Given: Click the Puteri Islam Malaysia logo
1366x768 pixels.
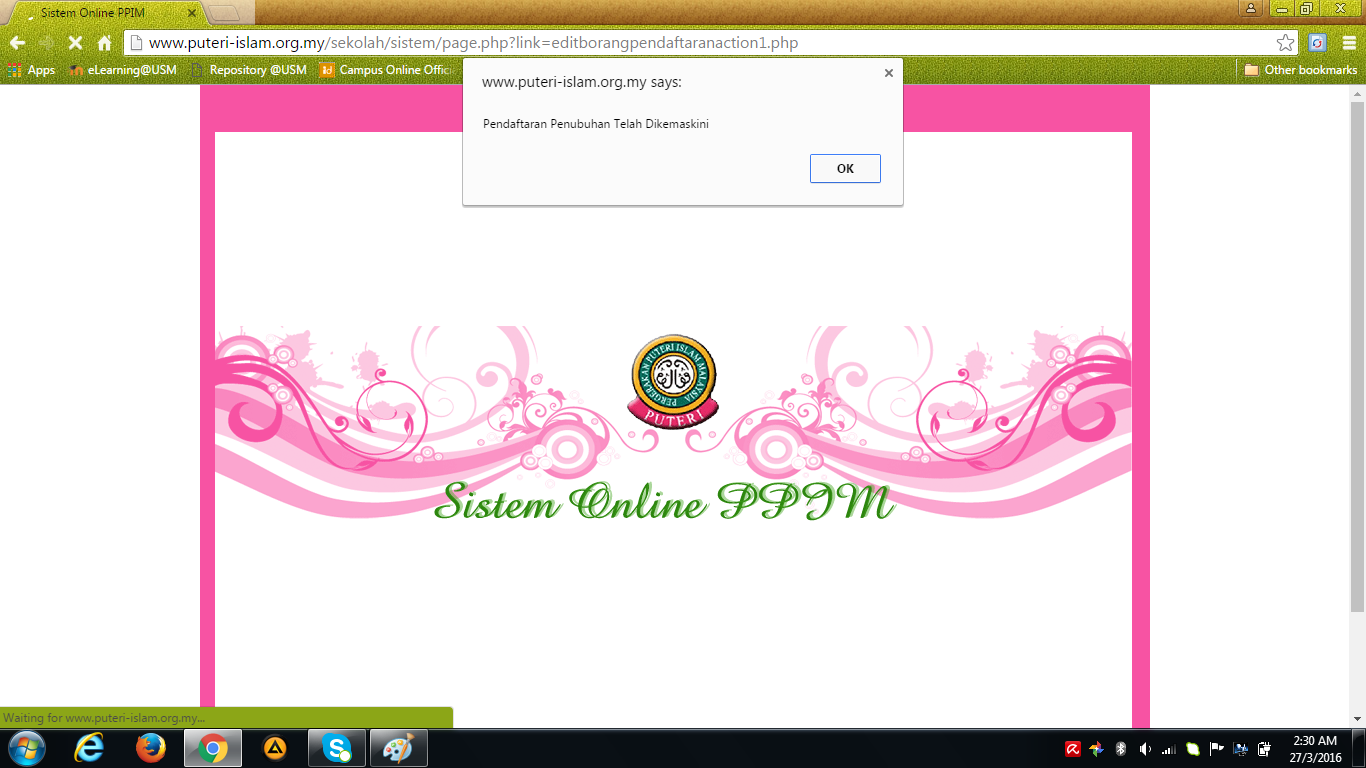Looking at the screenshot, I should click(673, 380).
